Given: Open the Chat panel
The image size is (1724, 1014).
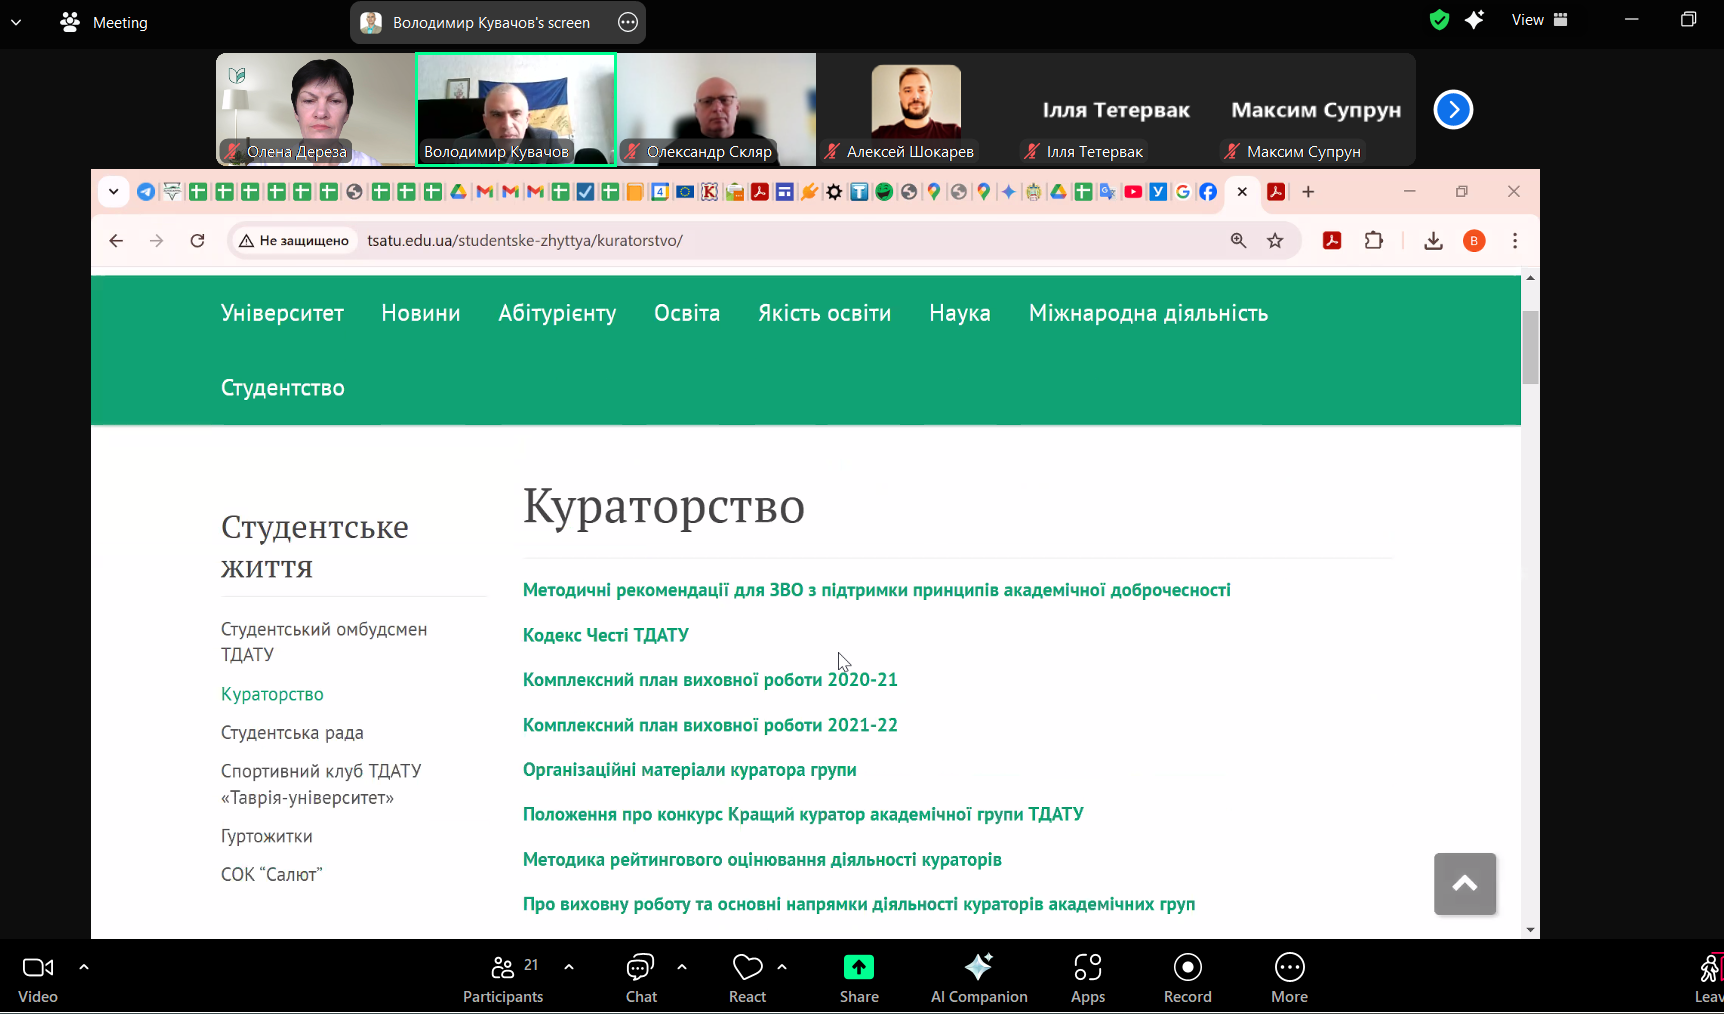Looking at the screenshot, I should 640,978.
